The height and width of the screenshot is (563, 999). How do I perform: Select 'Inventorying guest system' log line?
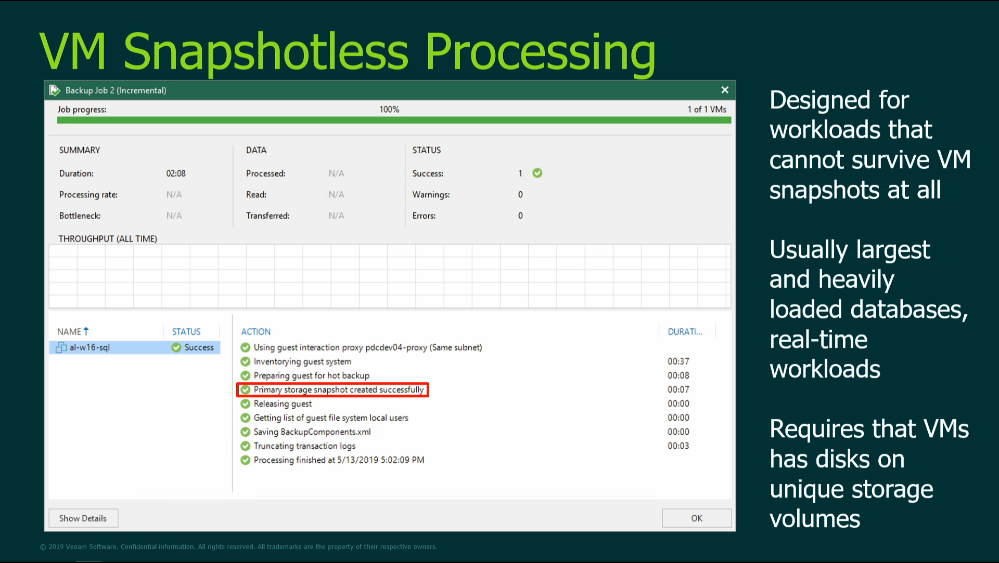coord(302,361)
